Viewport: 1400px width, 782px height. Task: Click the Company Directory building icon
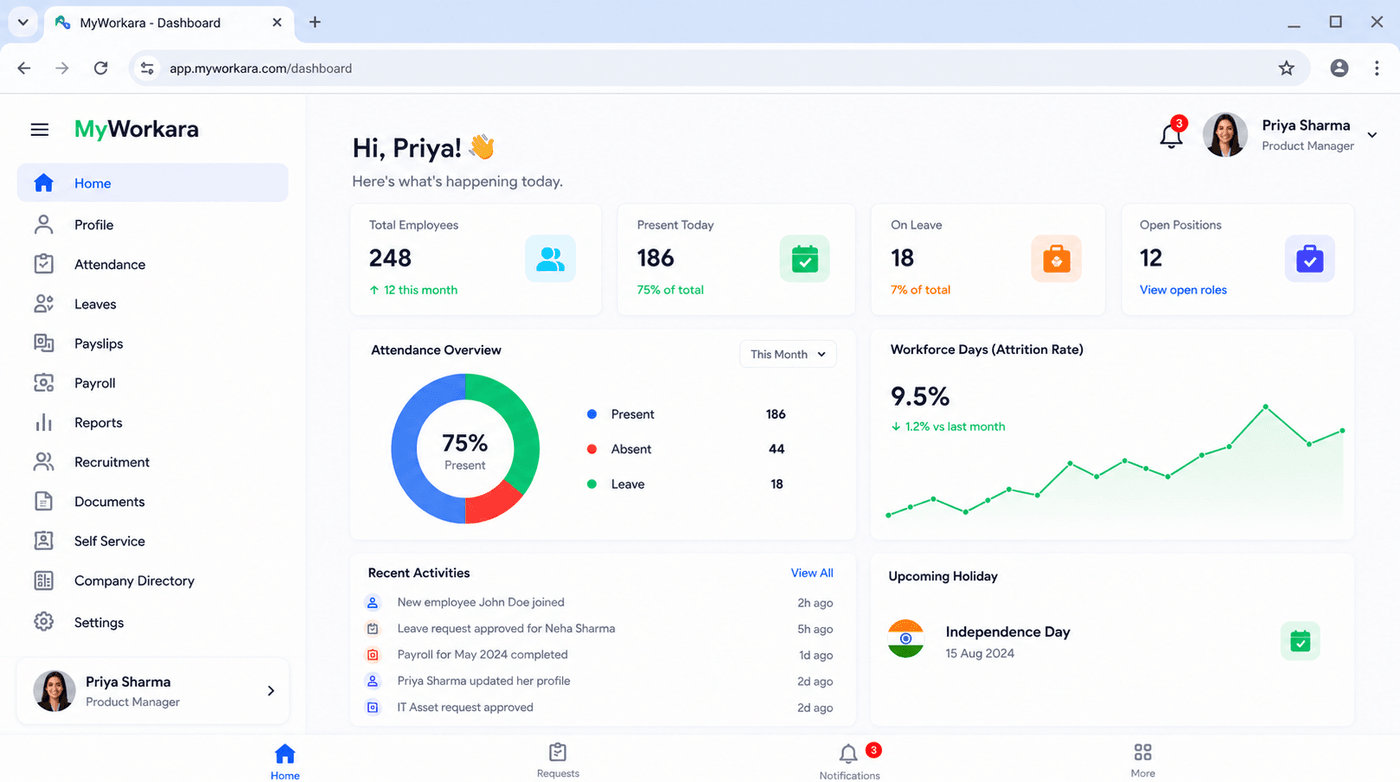(x=43, y=580)
